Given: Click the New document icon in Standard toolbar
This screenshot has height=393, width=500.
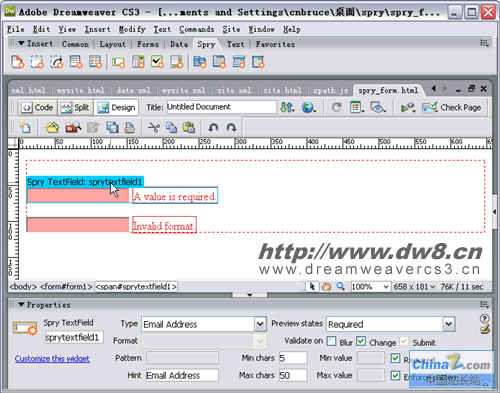Looking at the screenshot, I should click(25, 127).
